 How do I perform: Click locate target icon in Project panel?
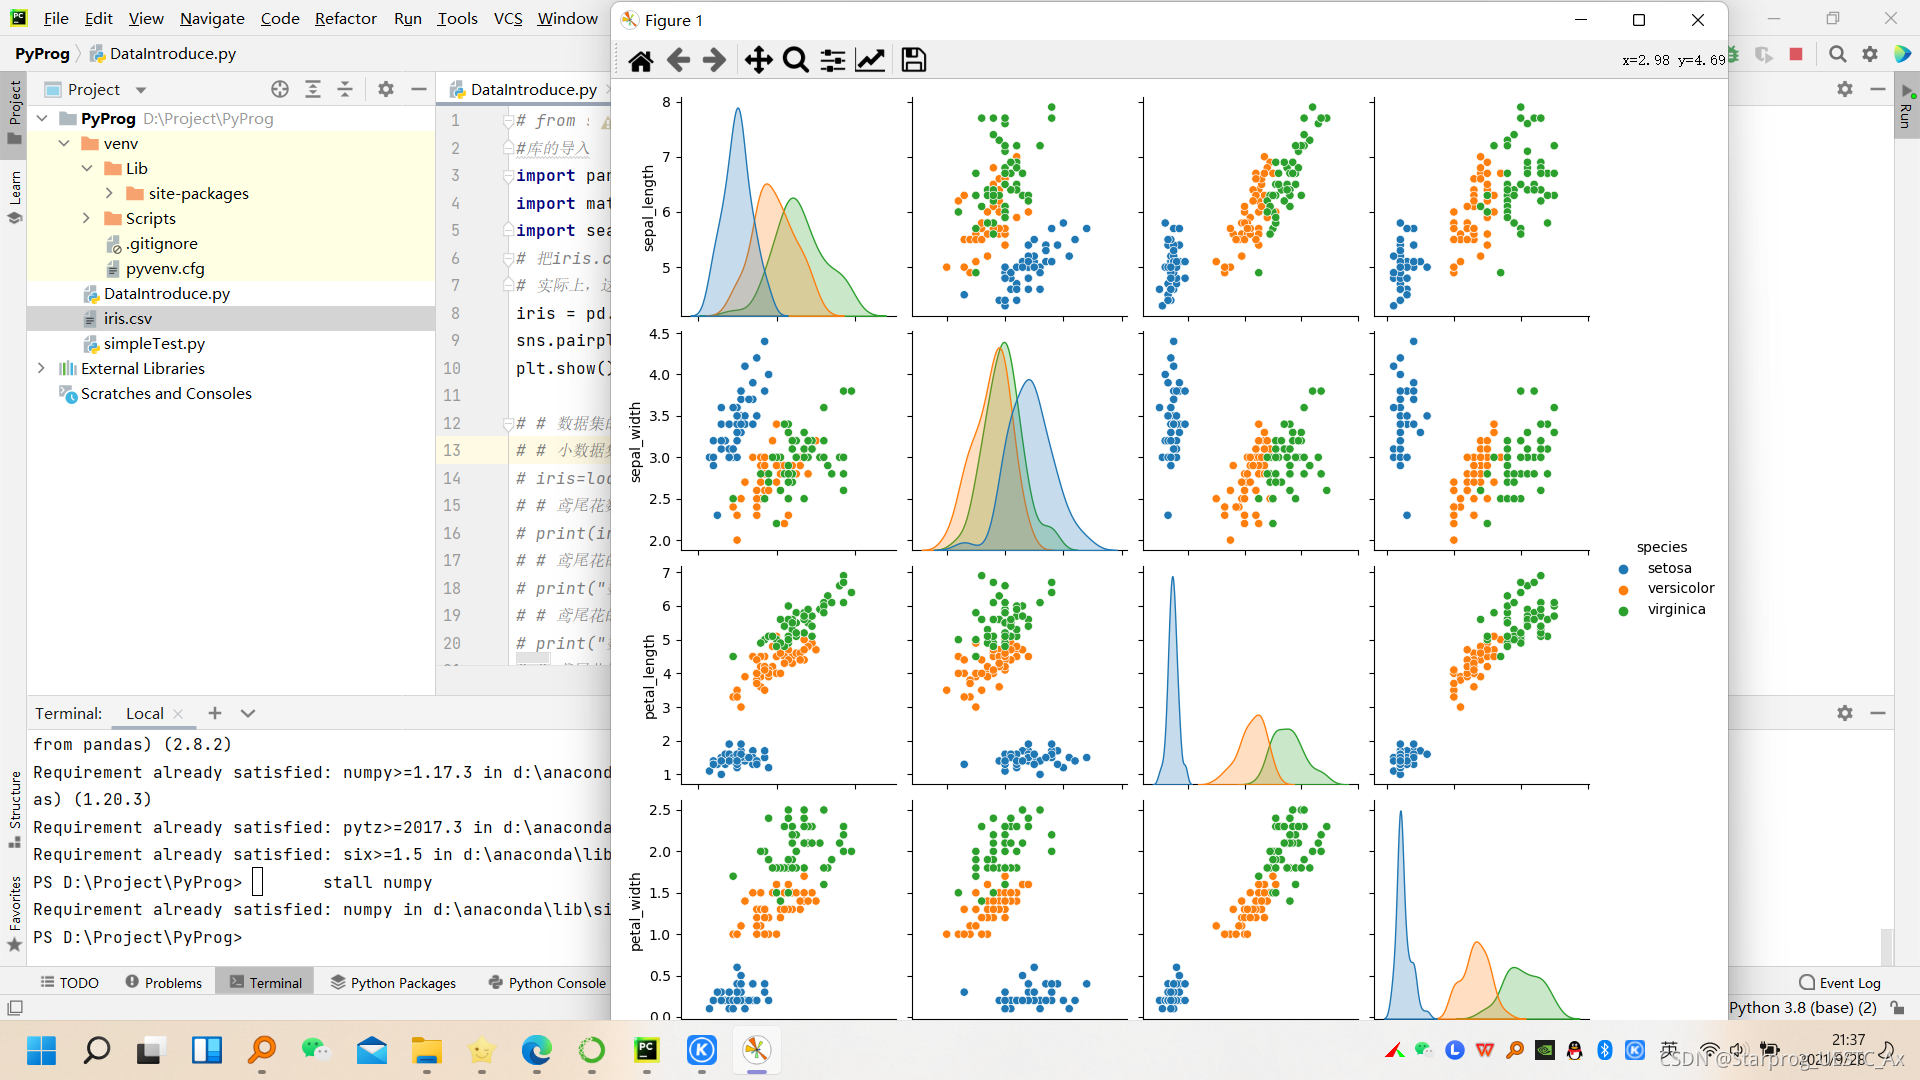[x=280, y=89]
